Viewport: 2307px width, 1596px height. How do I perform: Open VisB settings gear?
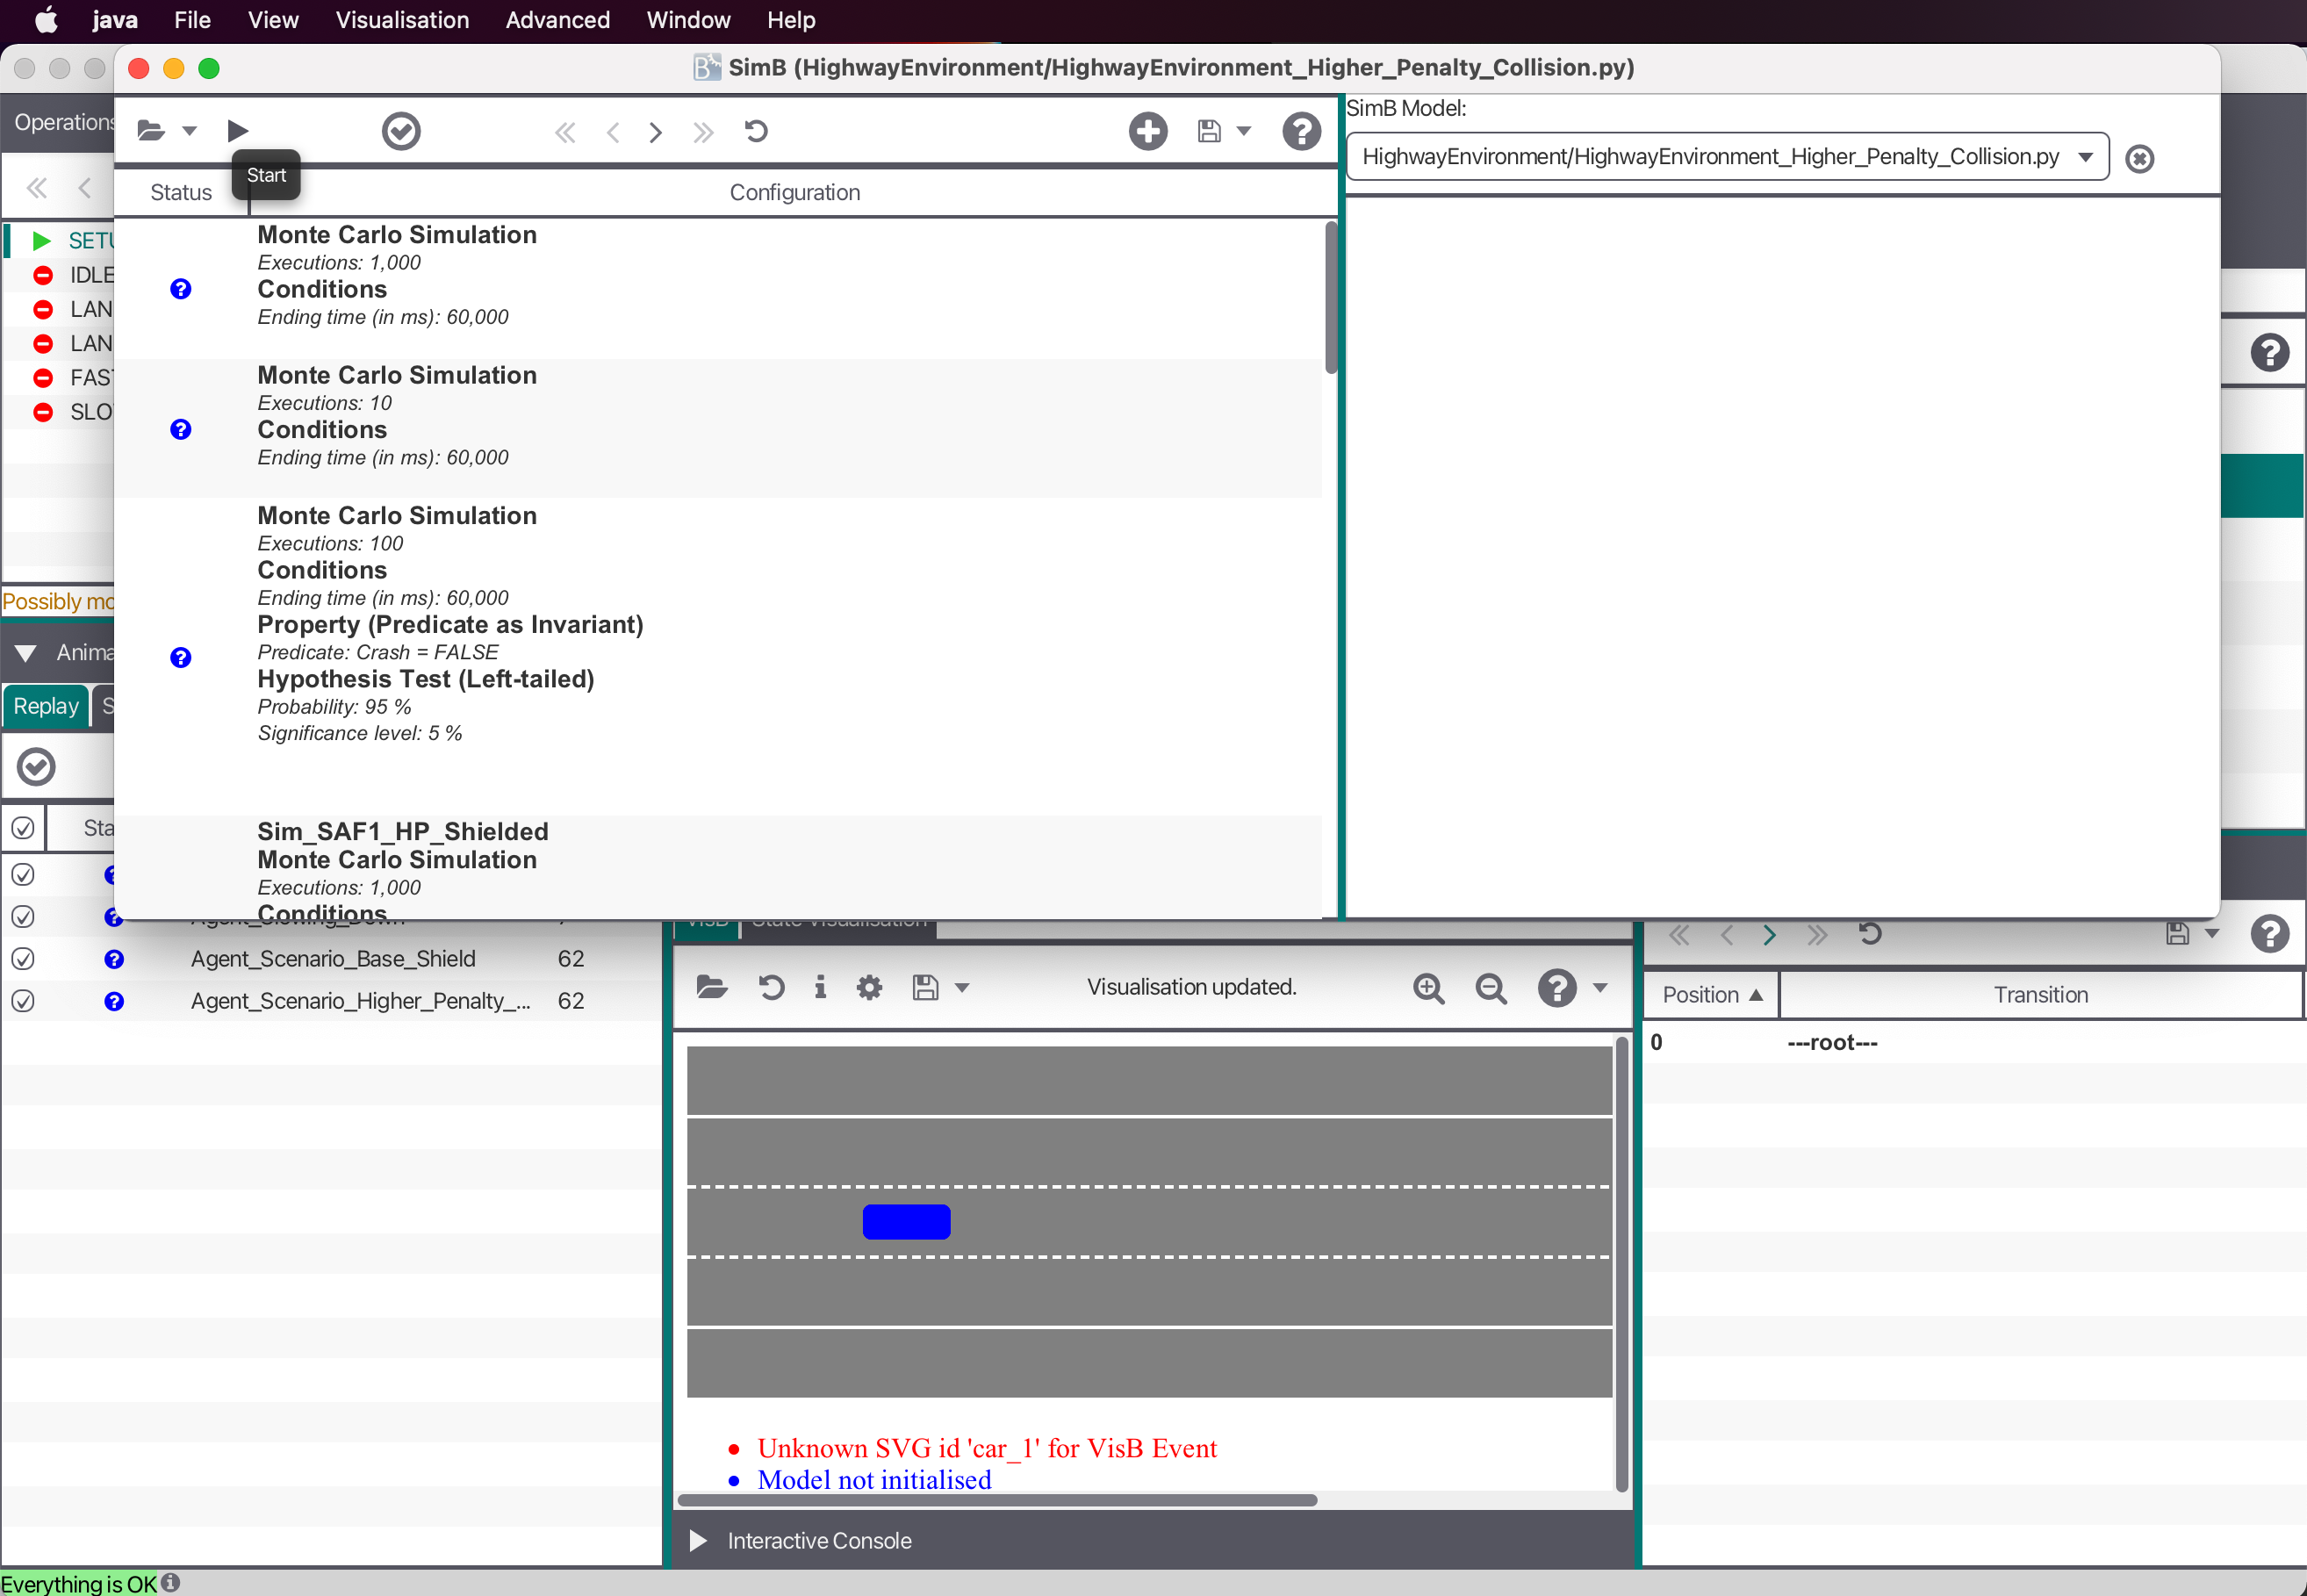click(x=869, y=988)
